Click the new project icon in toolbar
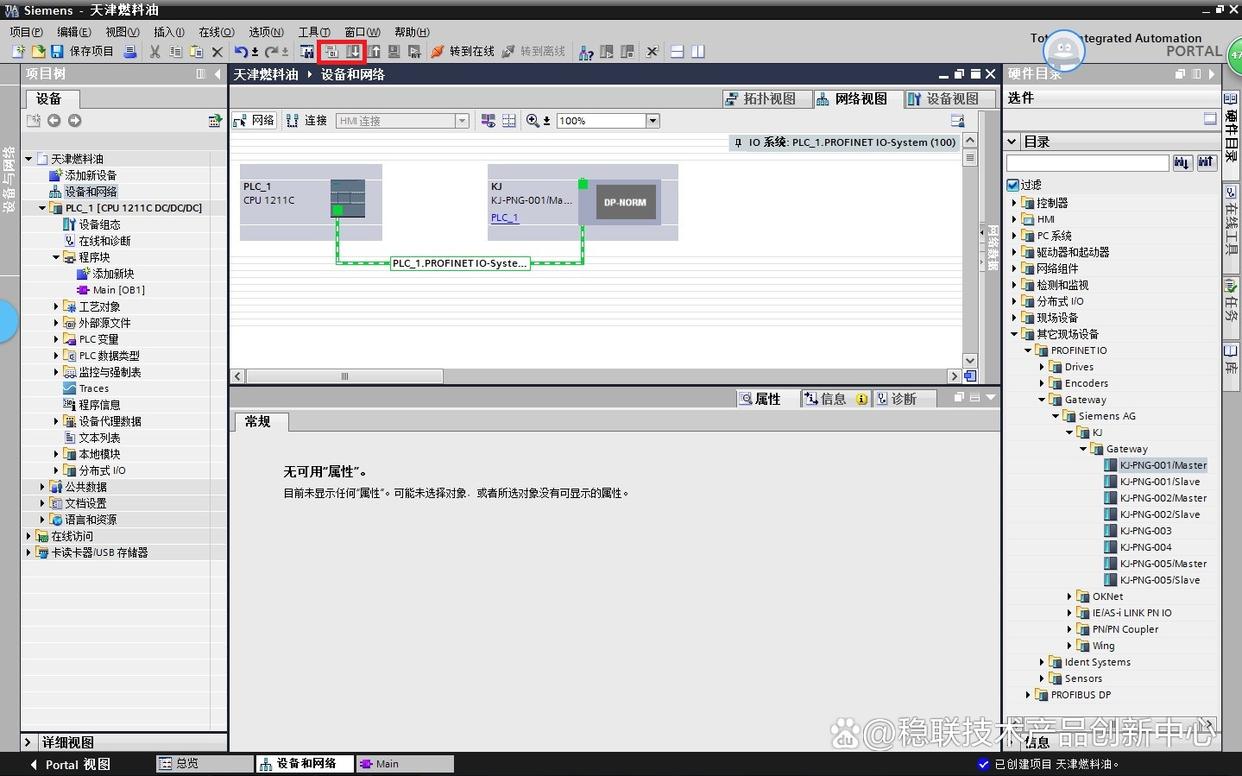The height and width of the screenshot is (776, 1242). 18,52
